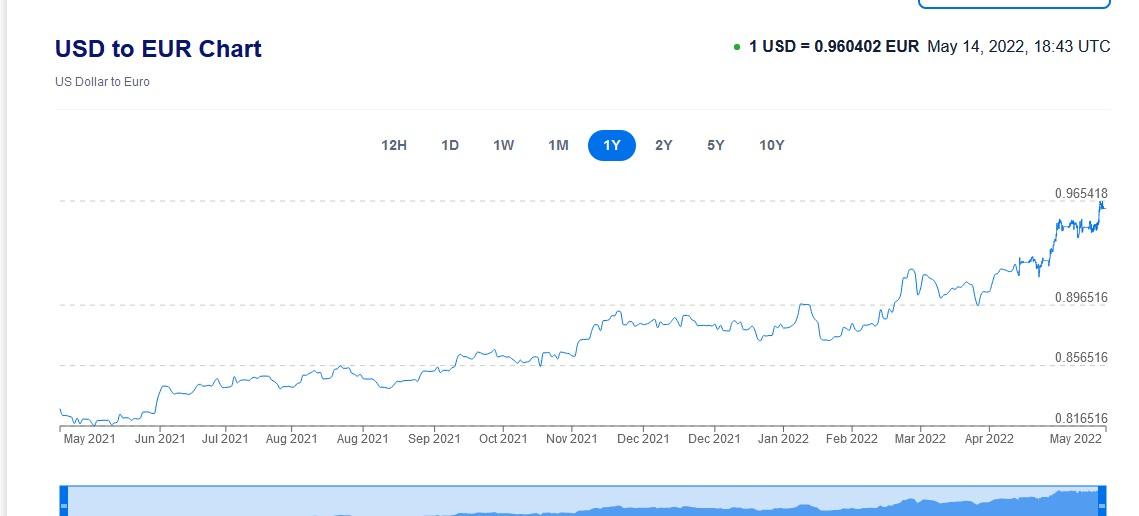This screenshot has width=1139, height=516.
Task: Click the active 1Y range button
Action: 612,145
